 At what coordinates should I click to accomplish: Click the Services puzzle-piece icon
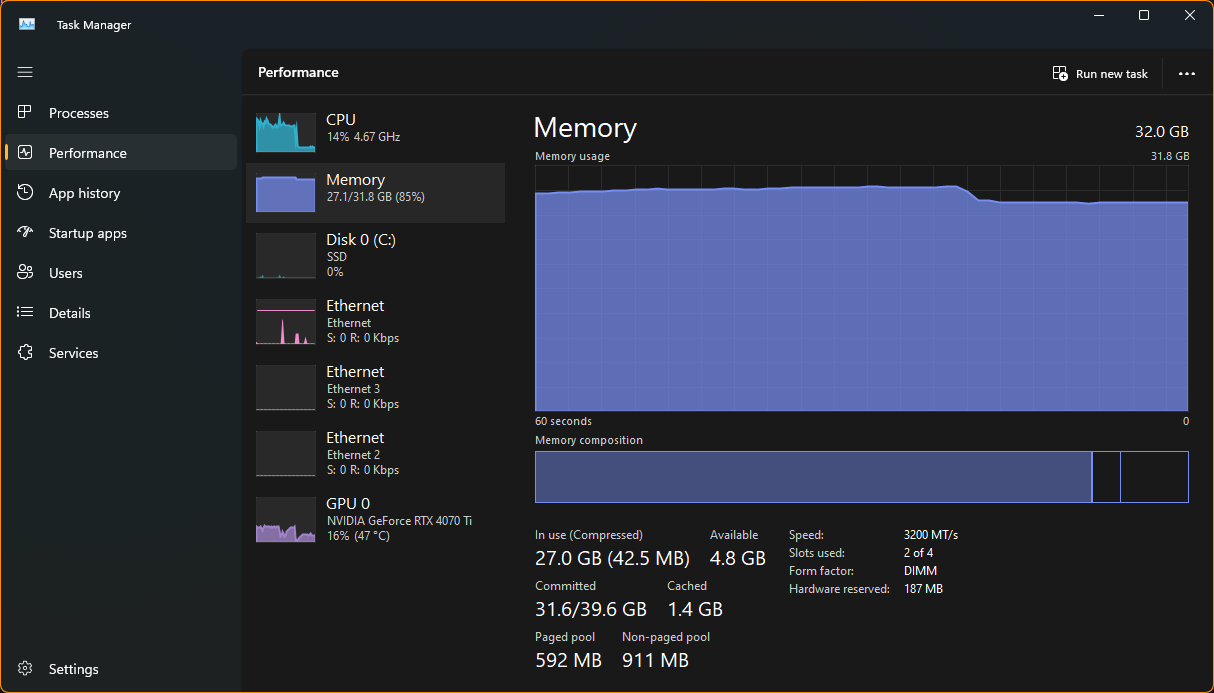click(26, 353)
